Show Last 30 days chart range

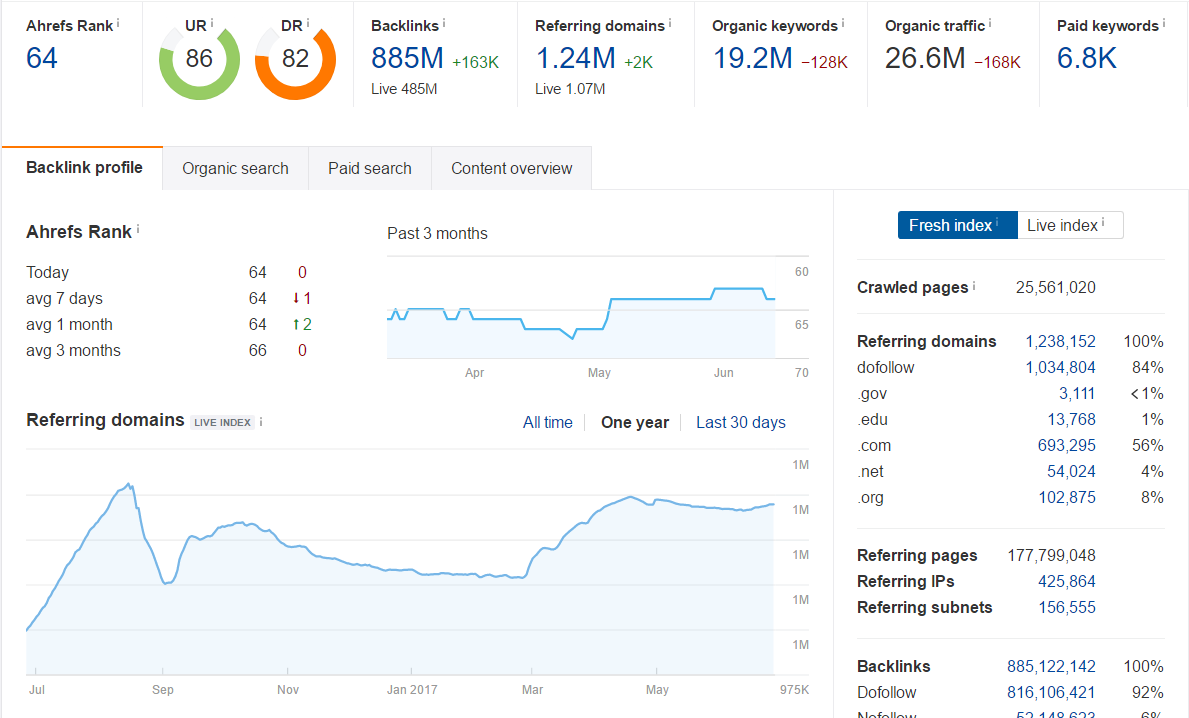[x=741, y=422]
